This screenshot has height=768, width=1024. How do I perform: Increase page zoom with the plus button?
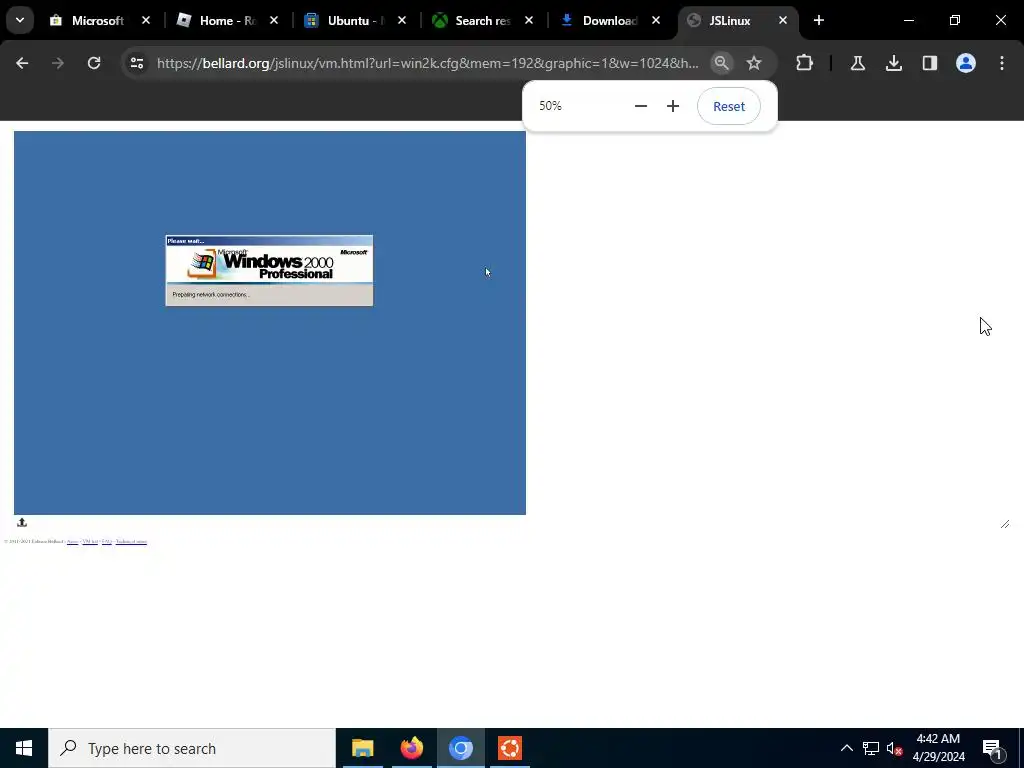pos(673,106)
